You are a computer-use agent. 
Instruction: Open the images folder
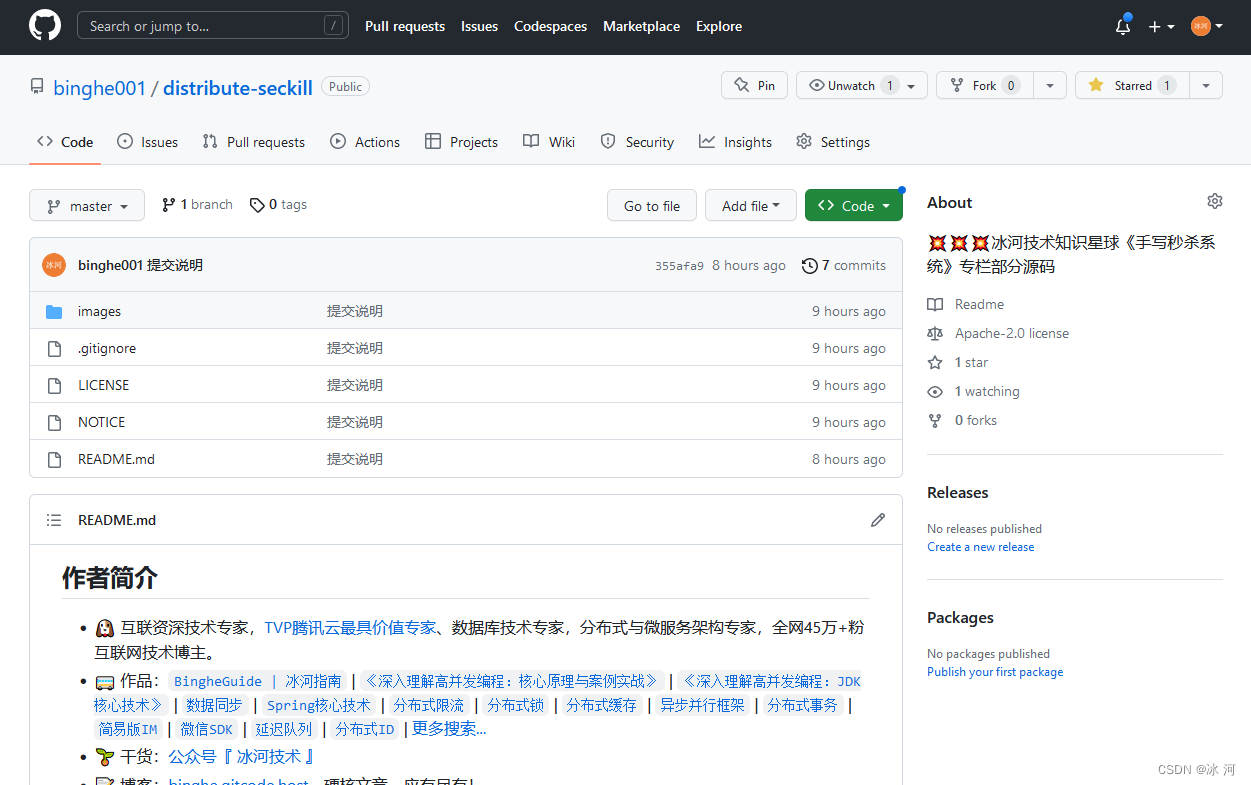(99, 311)
